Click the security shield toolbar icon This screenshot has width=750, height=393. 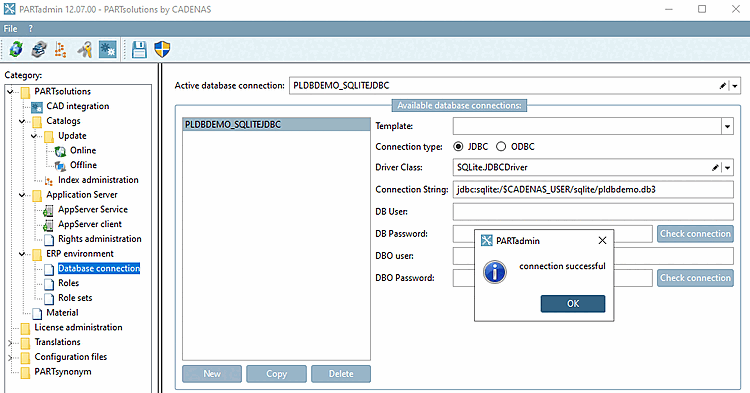[162, 49]
